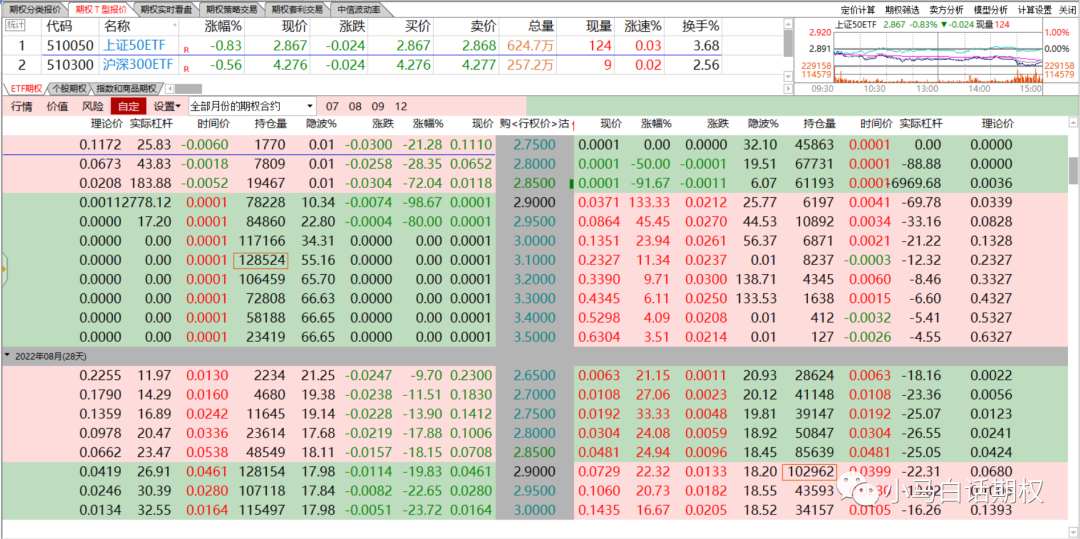
Task: Click the option chain vertical scrollbar thumb
Action: coord(1073,168)
